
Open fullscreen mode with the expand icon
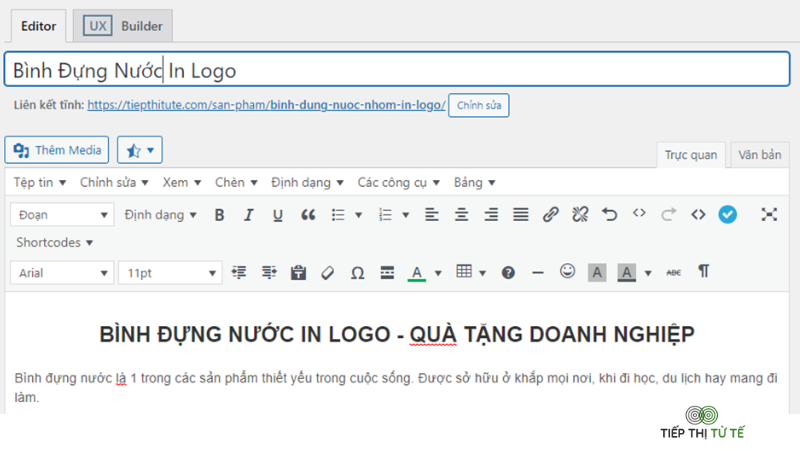point(769,214)
